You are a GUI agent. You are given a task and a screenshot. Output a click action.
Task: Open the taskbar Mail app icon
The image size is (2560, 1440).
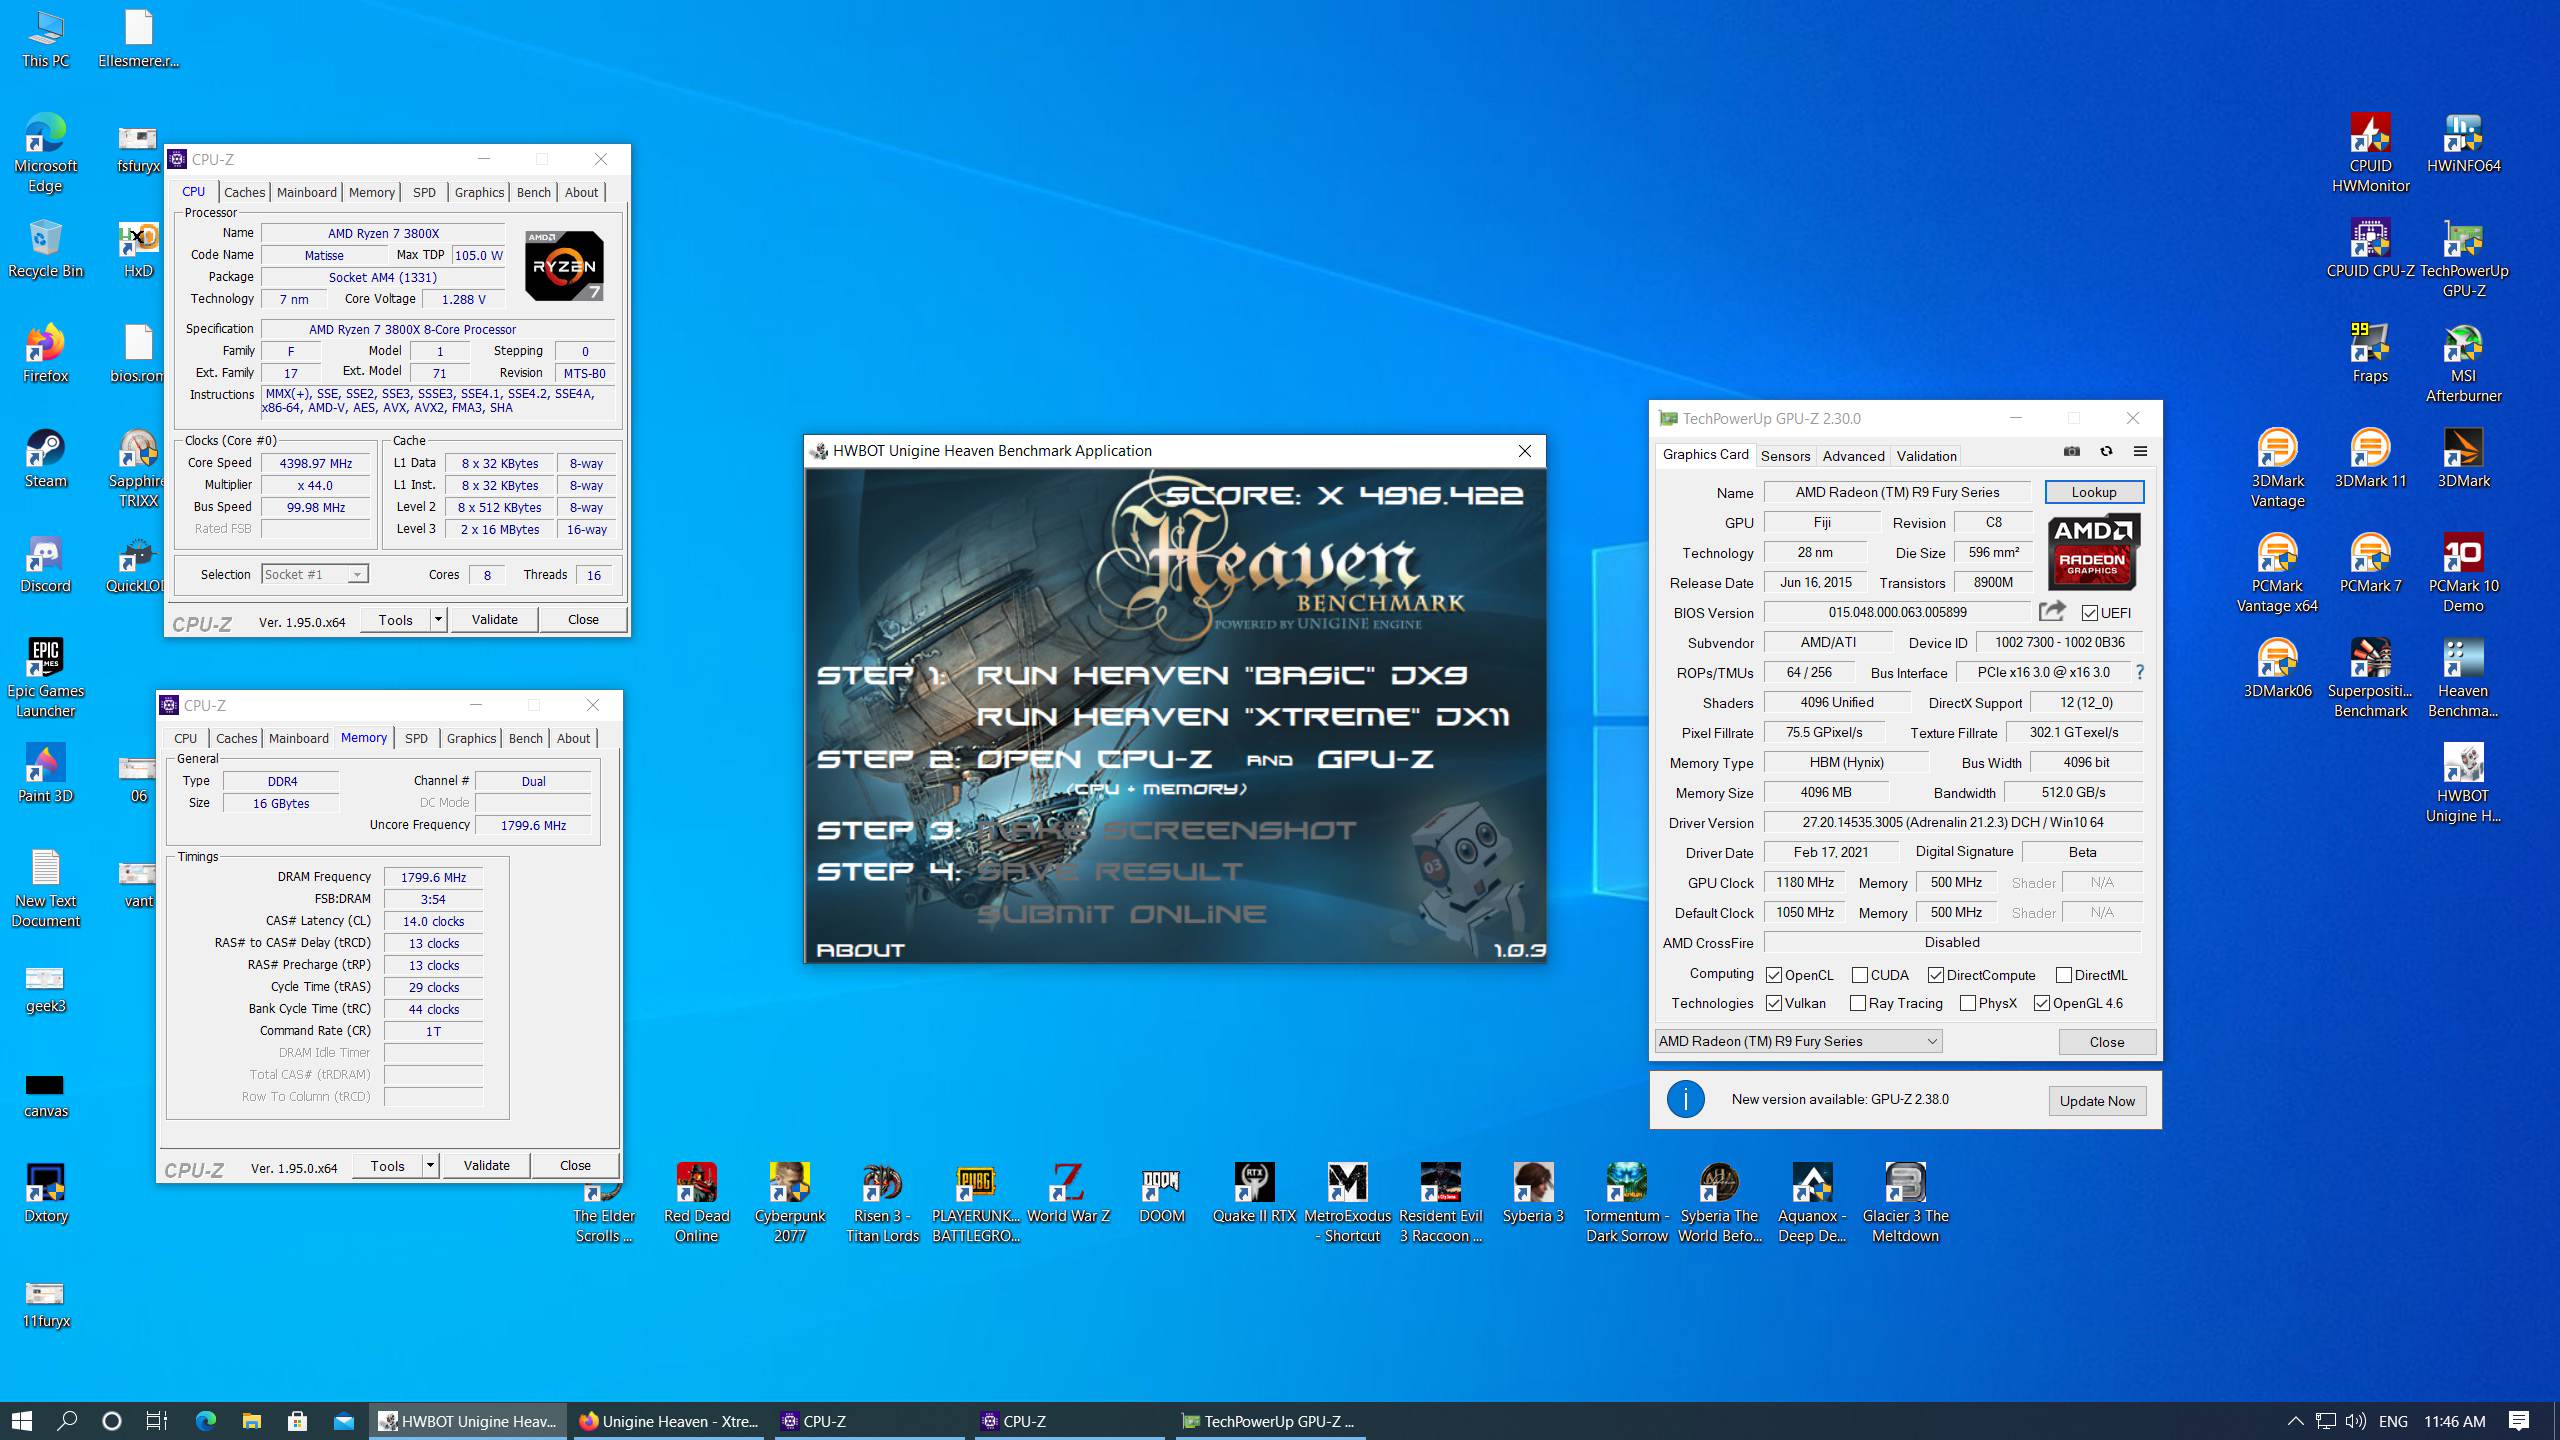344,1420
